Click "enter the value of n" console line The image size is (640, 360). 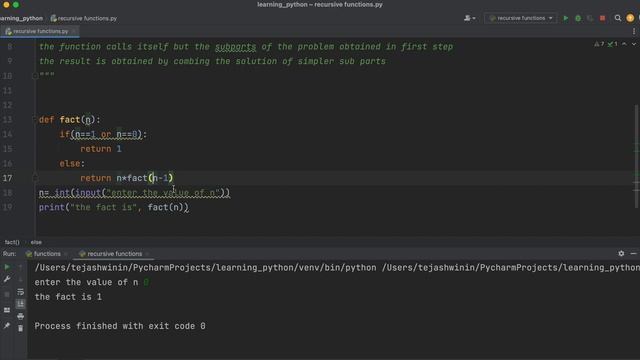(x=86, y=282)
